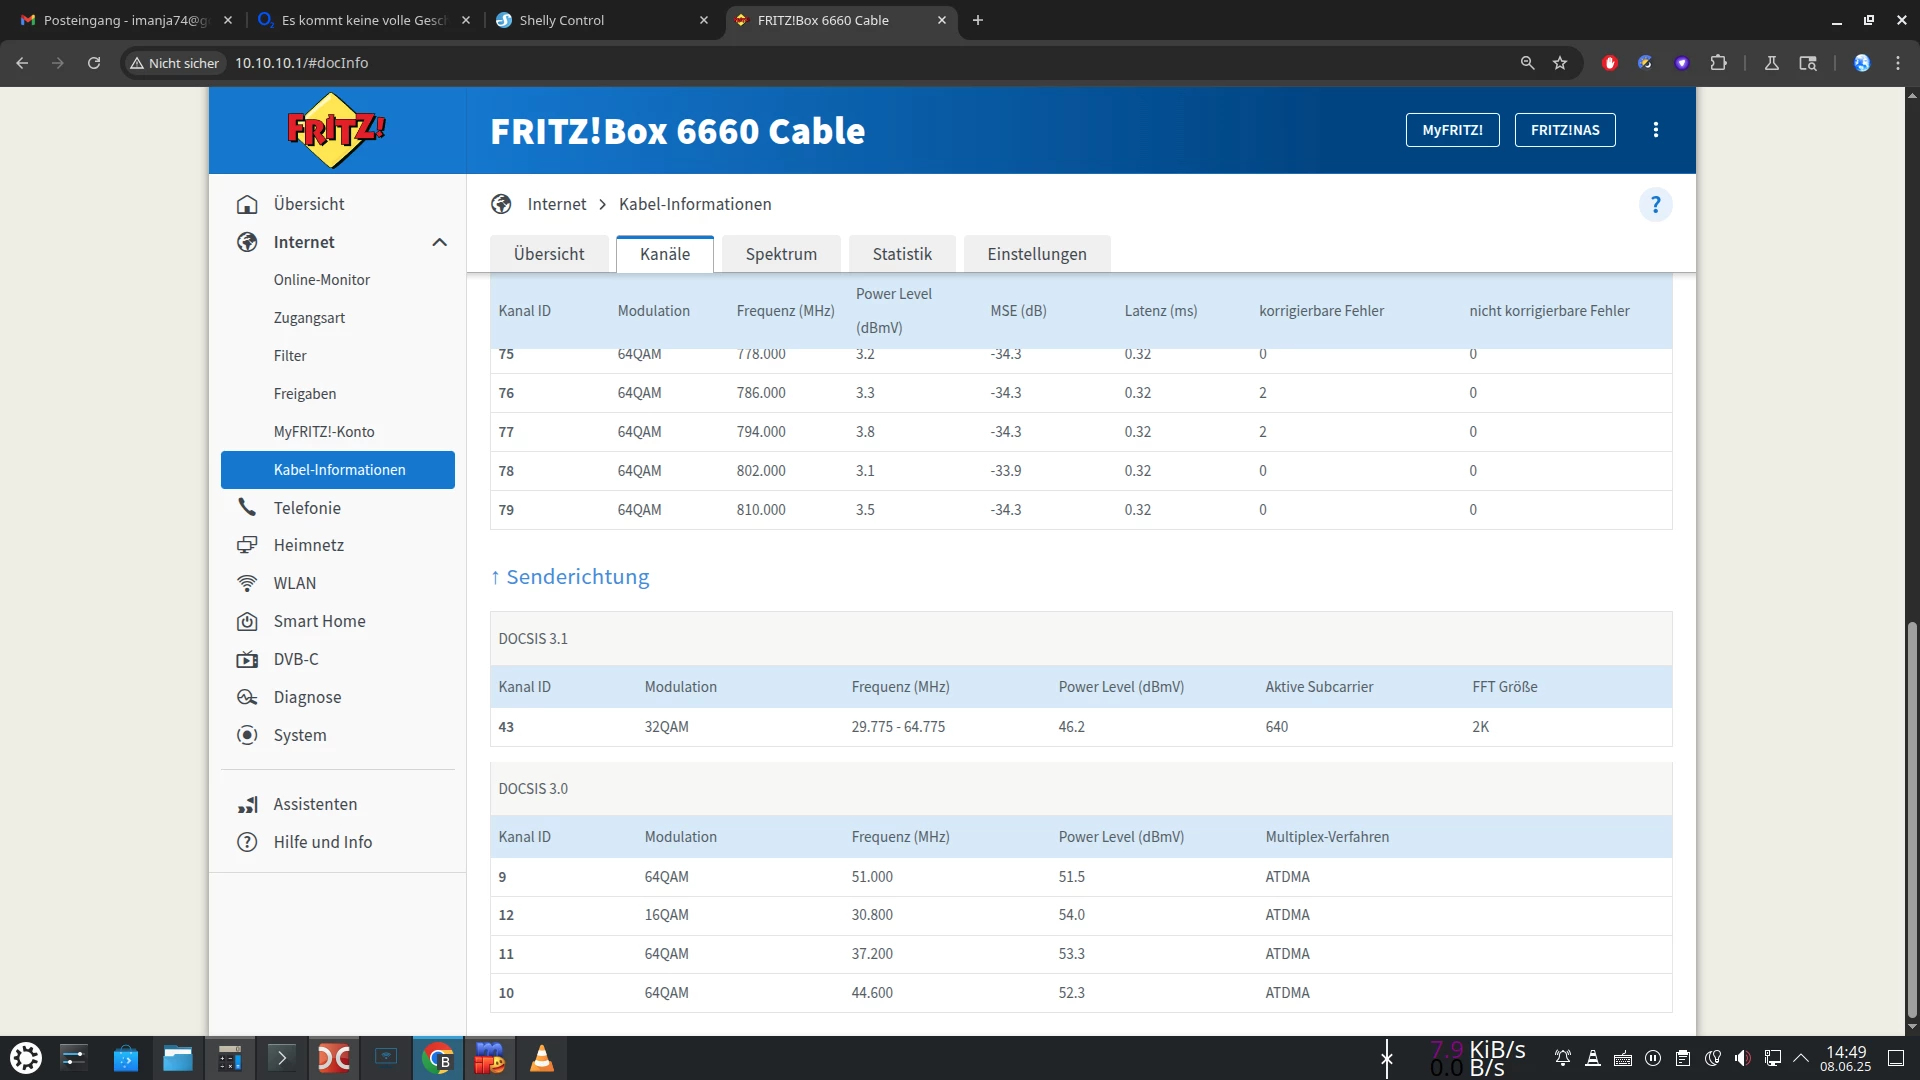Click the Diagnose icon in the sidebar
This screenshot has width=1920, height=1080.
pos(247,697)
